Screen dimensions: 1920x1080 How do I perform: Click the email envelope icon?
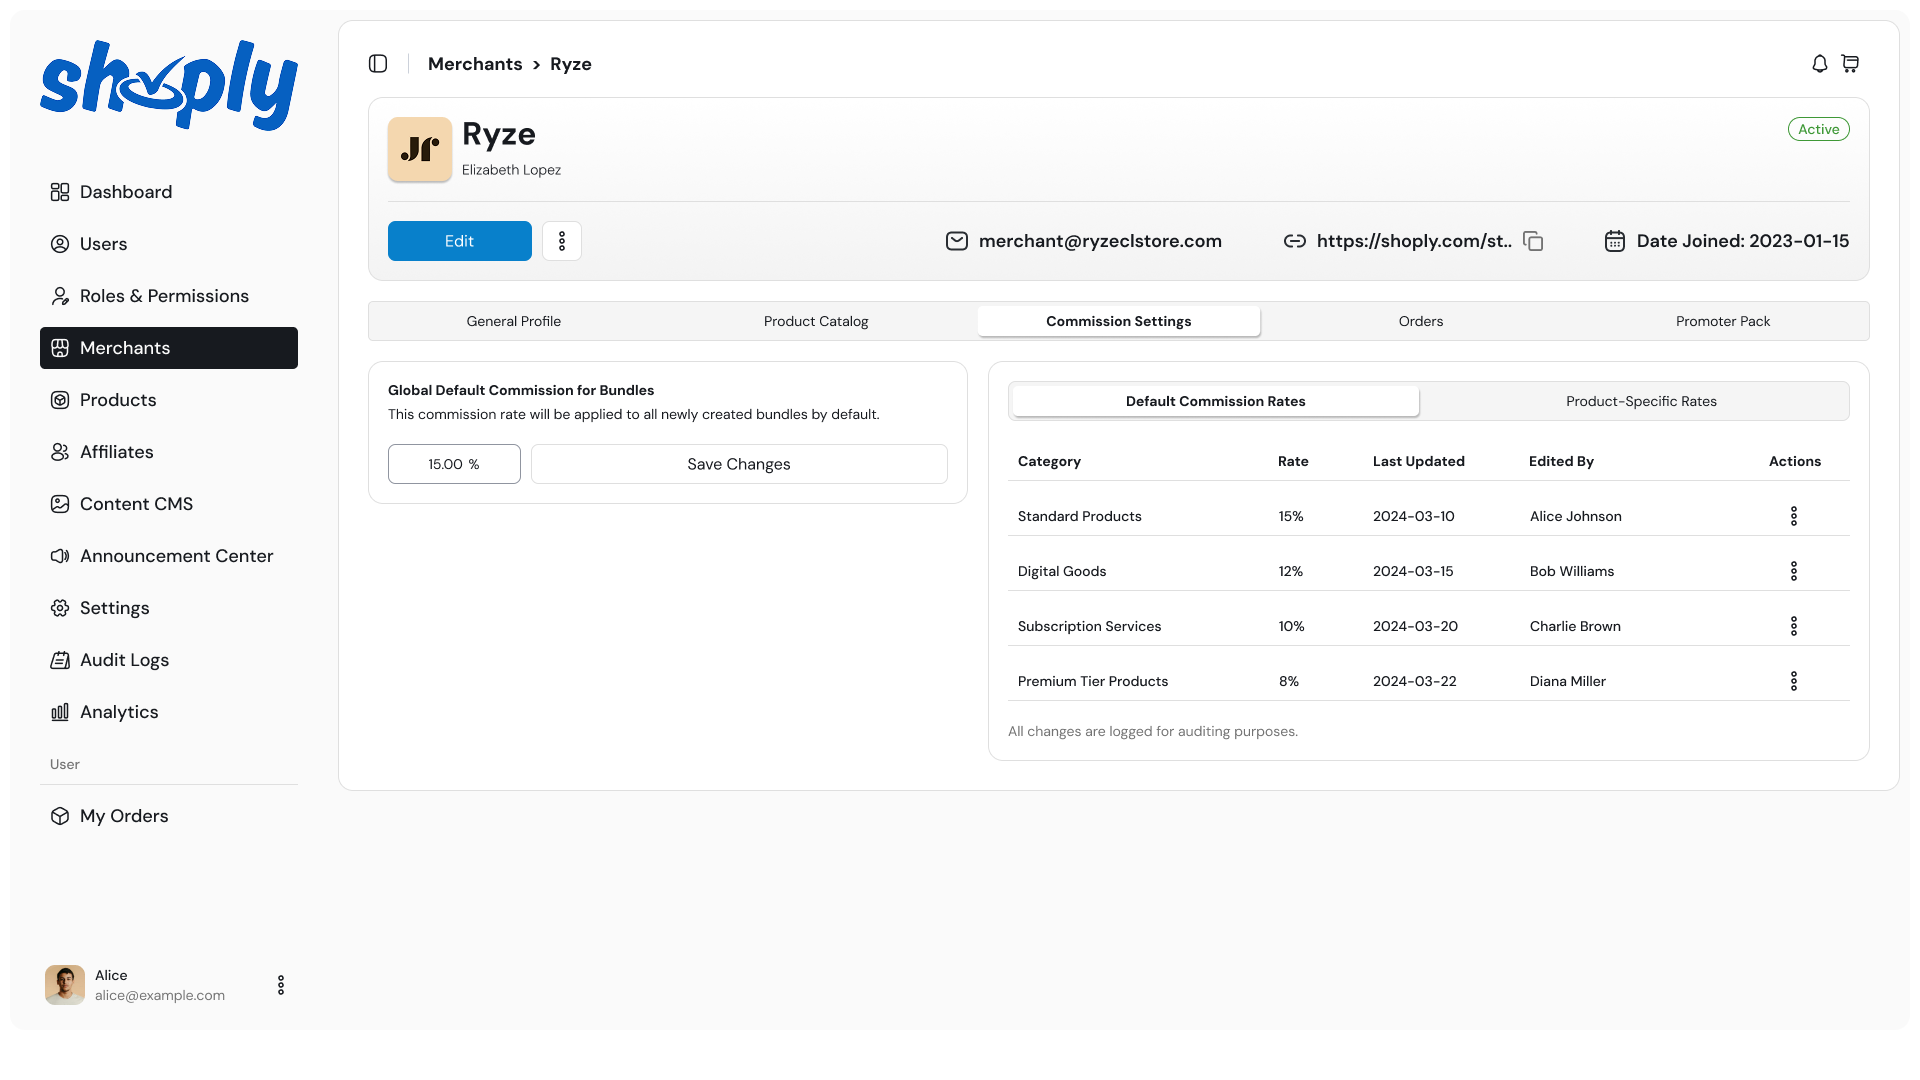pyautogui.click(x=957, y=241)
